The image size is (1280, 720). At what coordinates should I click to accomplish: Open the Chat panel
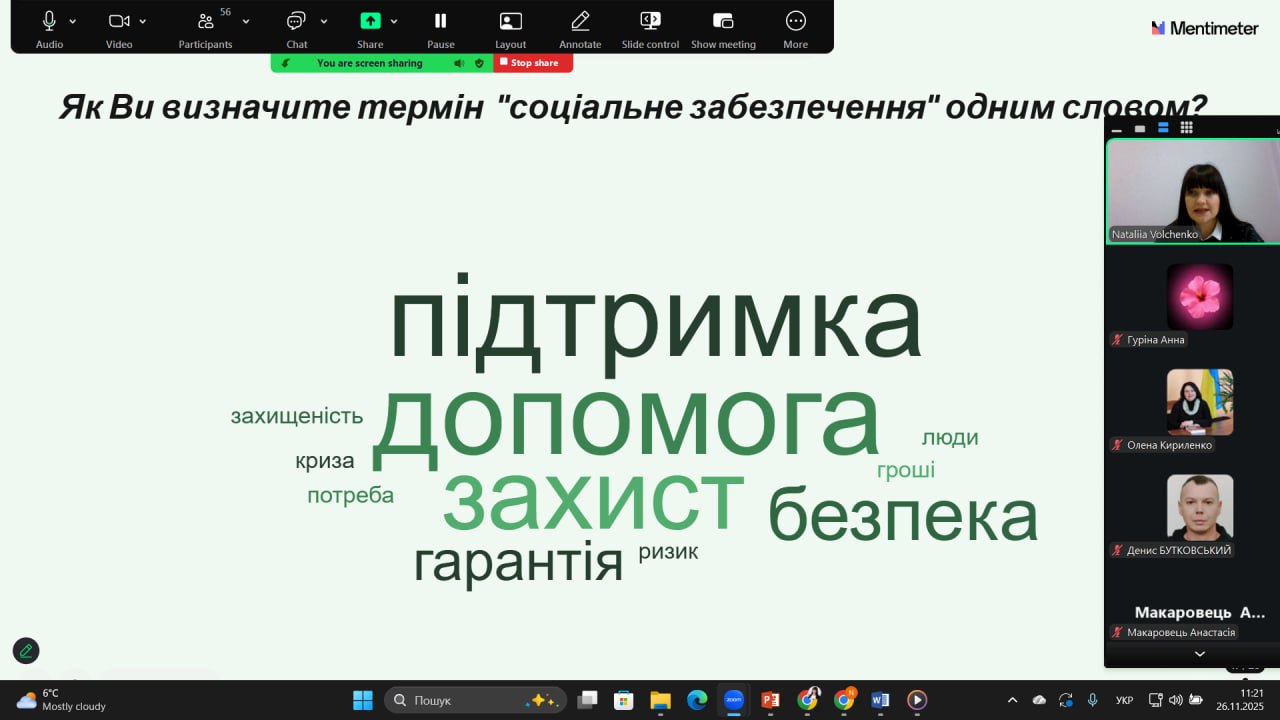tap(296, 22)
